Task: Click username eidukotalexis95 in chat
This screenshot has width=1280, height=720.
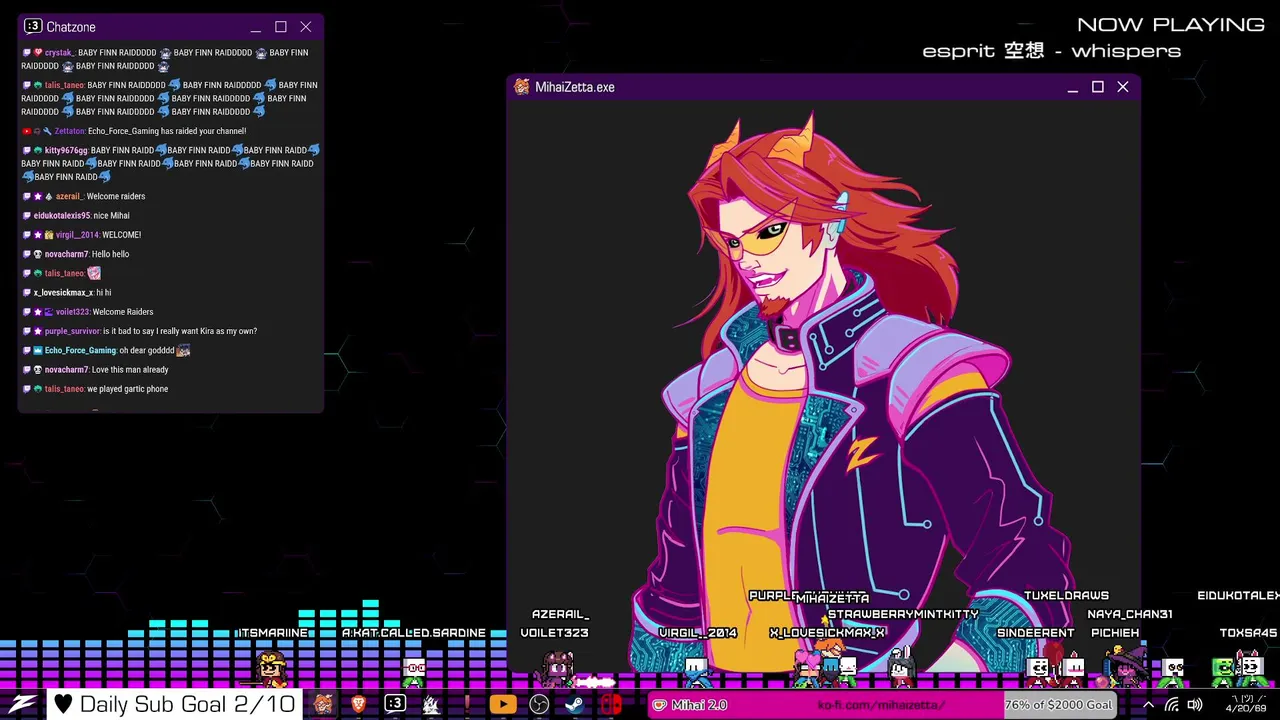Action: coord(62,215)
